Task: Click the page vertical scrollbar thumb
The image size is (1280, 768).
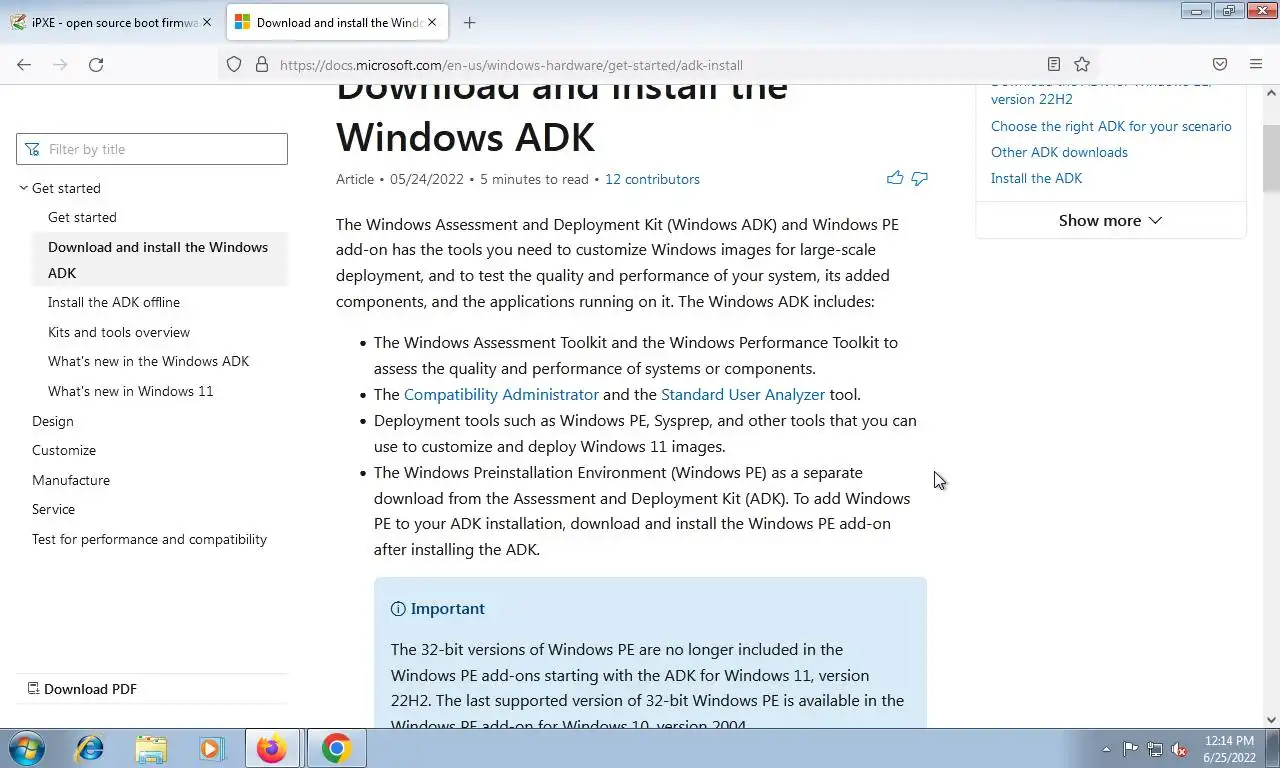Action: coord(1271,160)
